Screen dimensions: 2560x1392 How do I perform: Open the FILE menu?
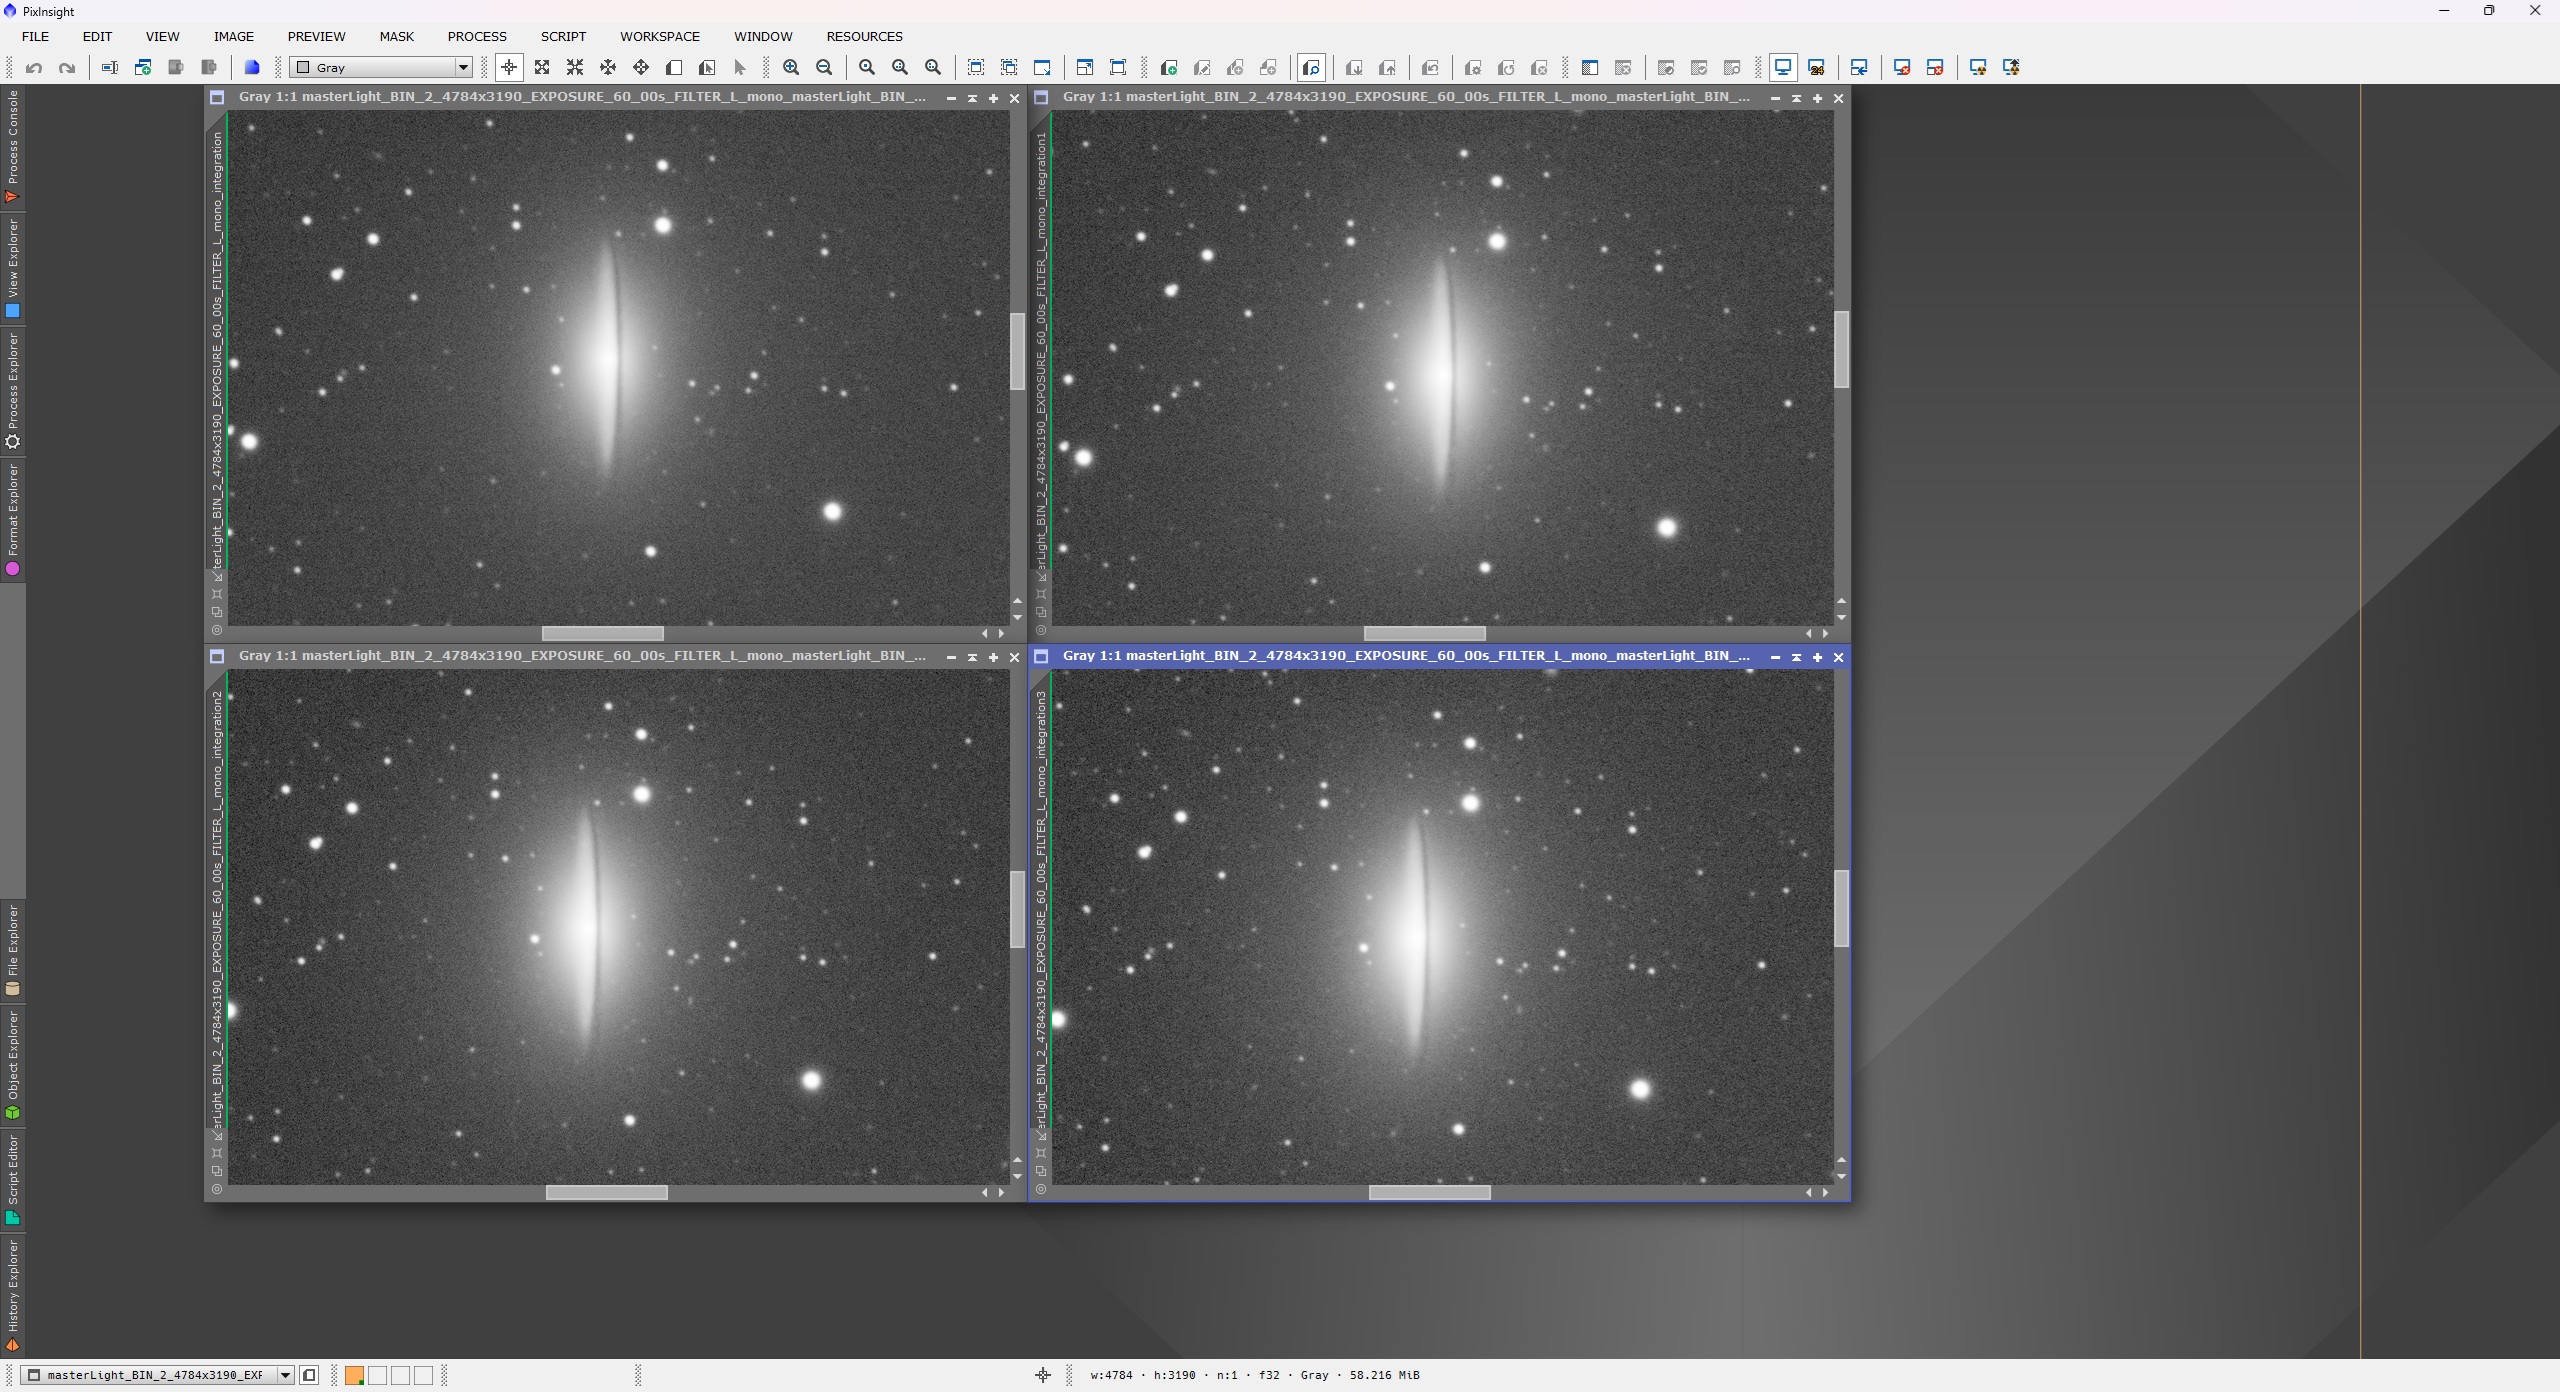click(x=35, y=36)
